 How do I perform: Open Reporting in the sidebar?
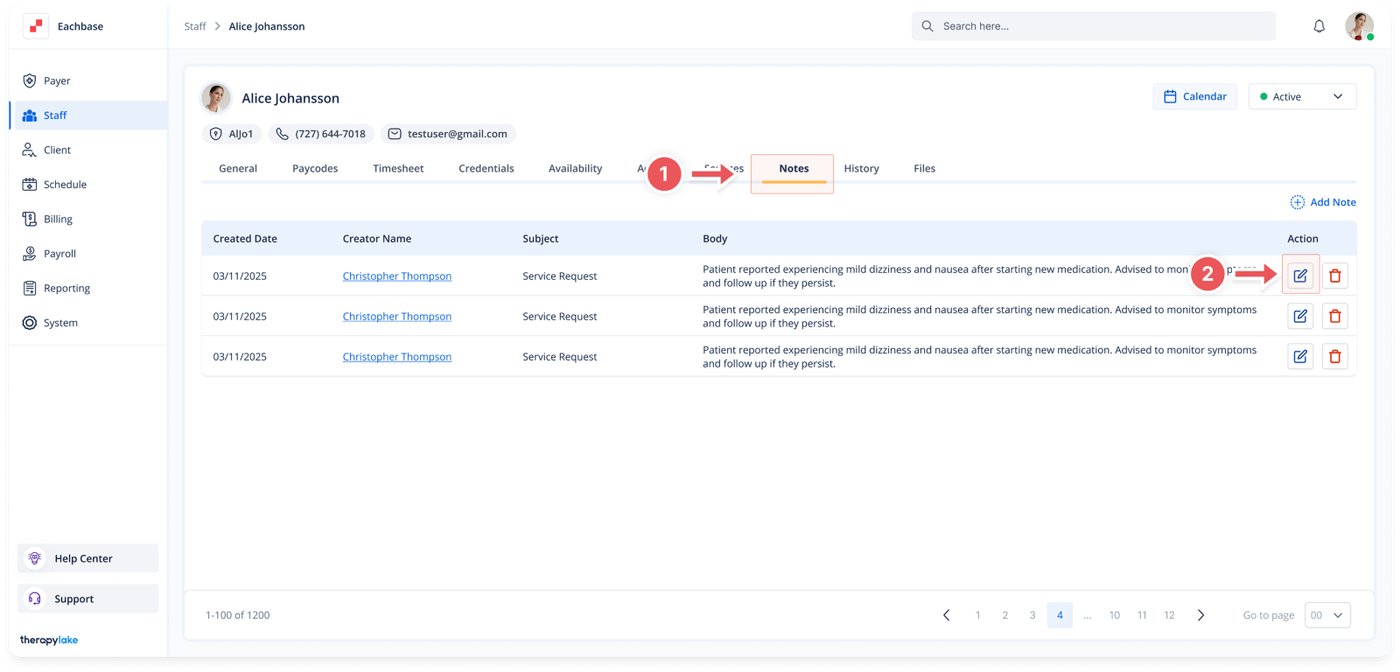[x=67, y=288]
